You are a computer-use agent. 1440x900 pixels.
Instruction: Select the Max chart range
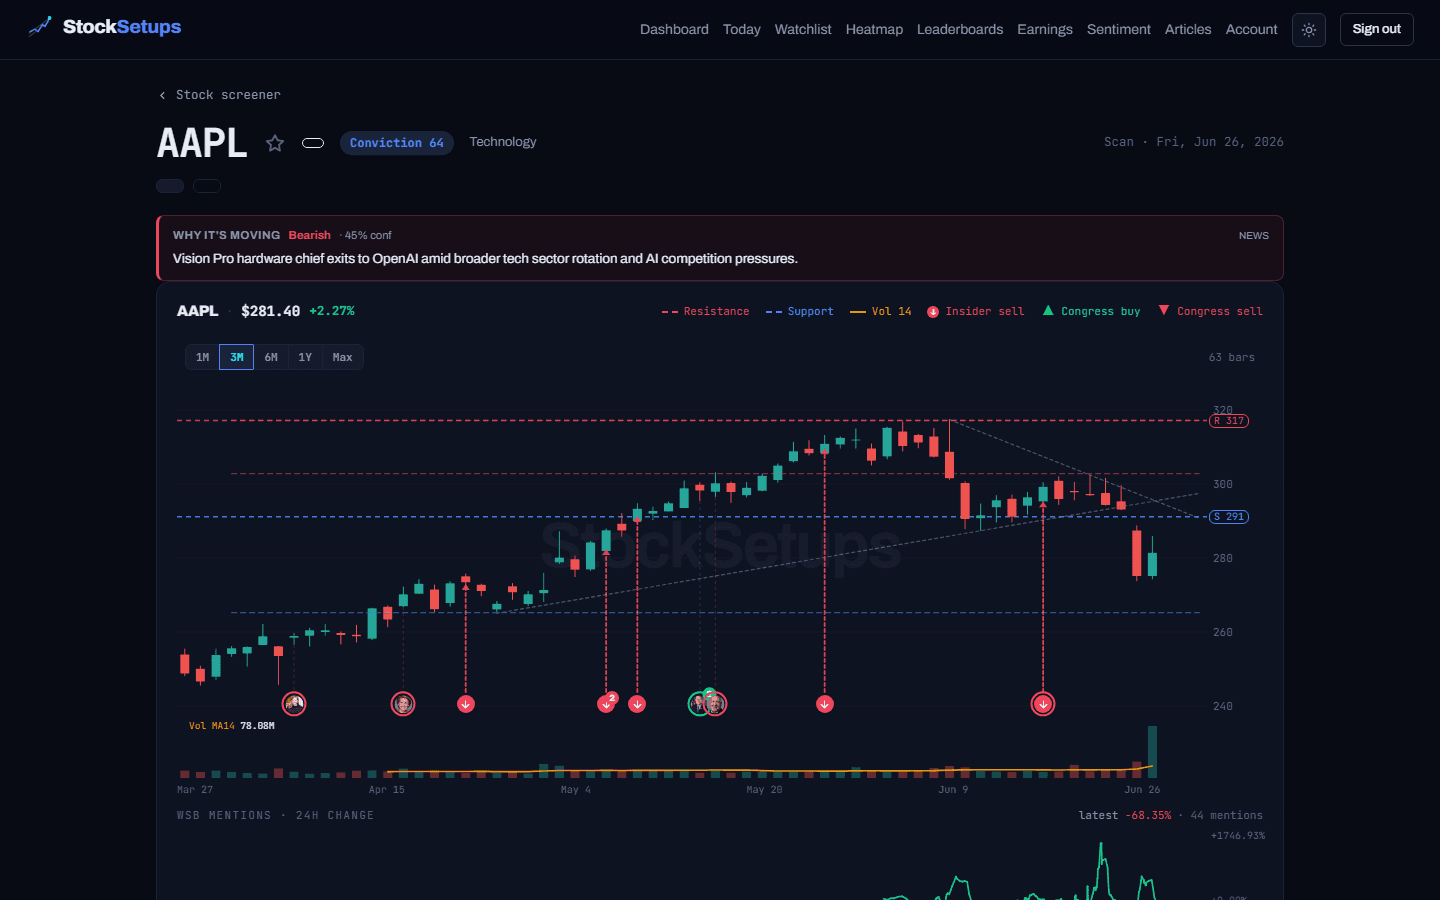pos(343,357)
